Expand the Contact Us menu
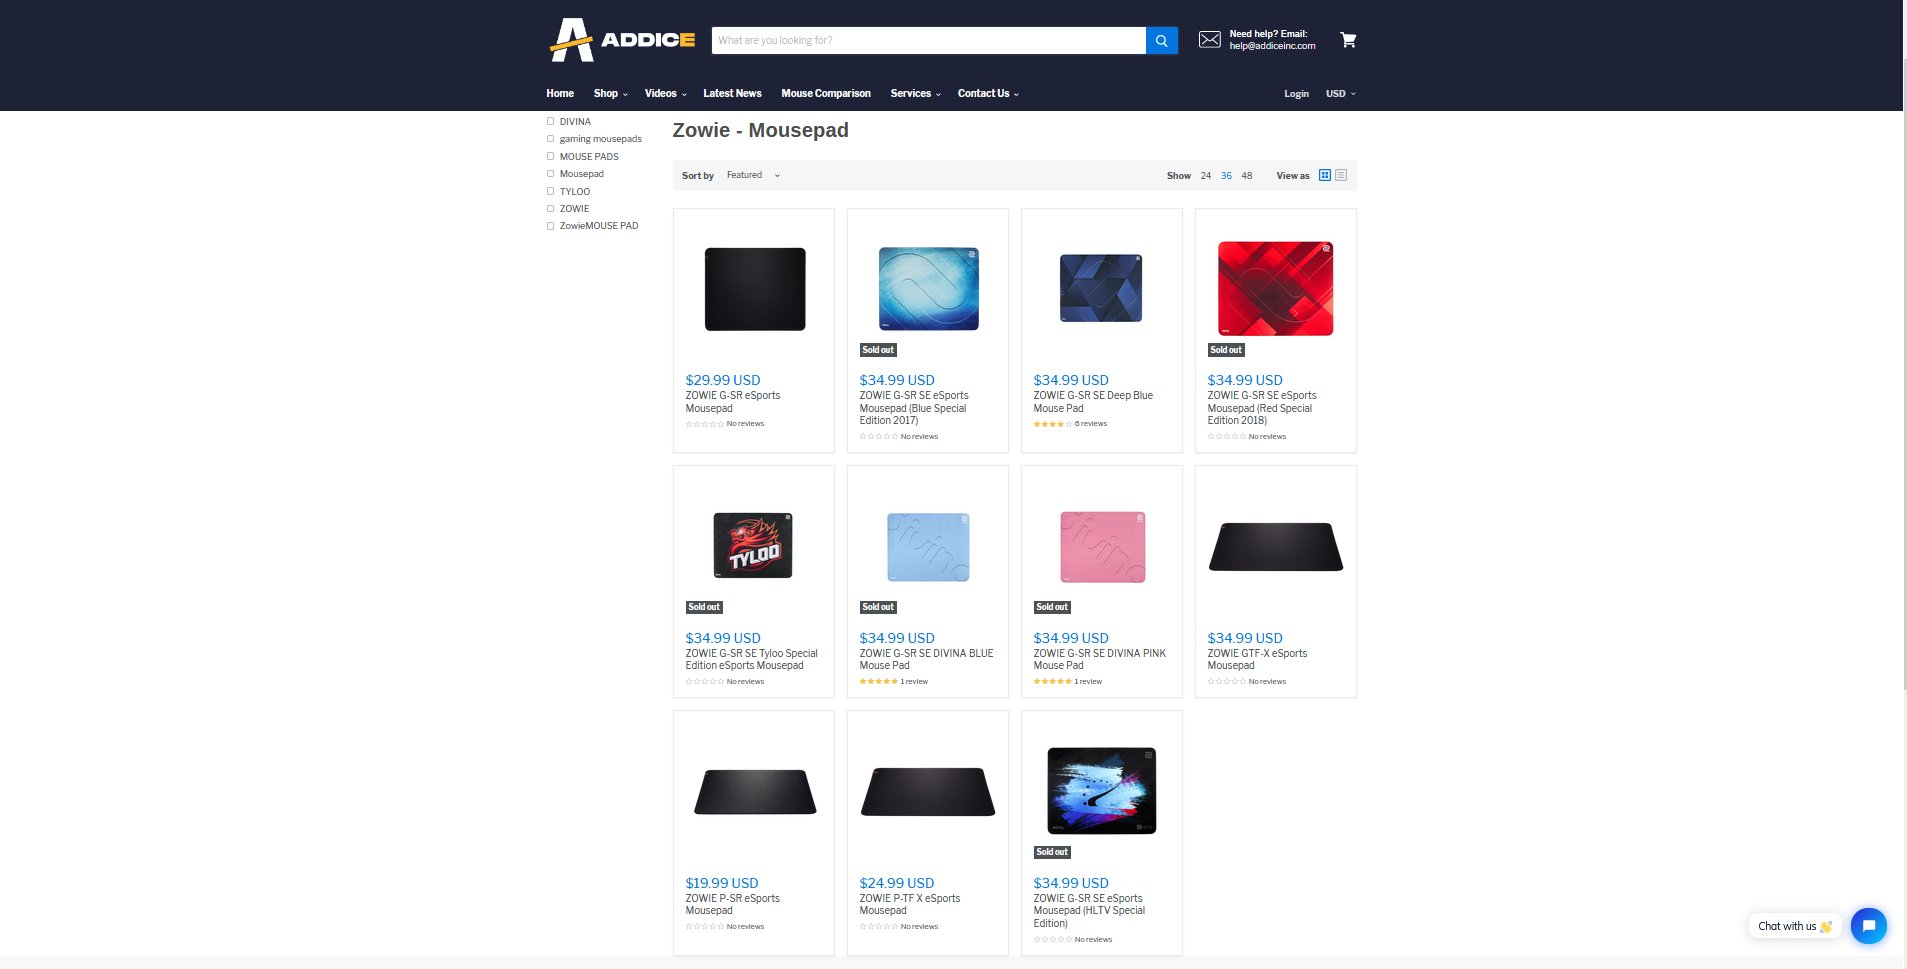 pyautogui.click(x=988, y=93)
